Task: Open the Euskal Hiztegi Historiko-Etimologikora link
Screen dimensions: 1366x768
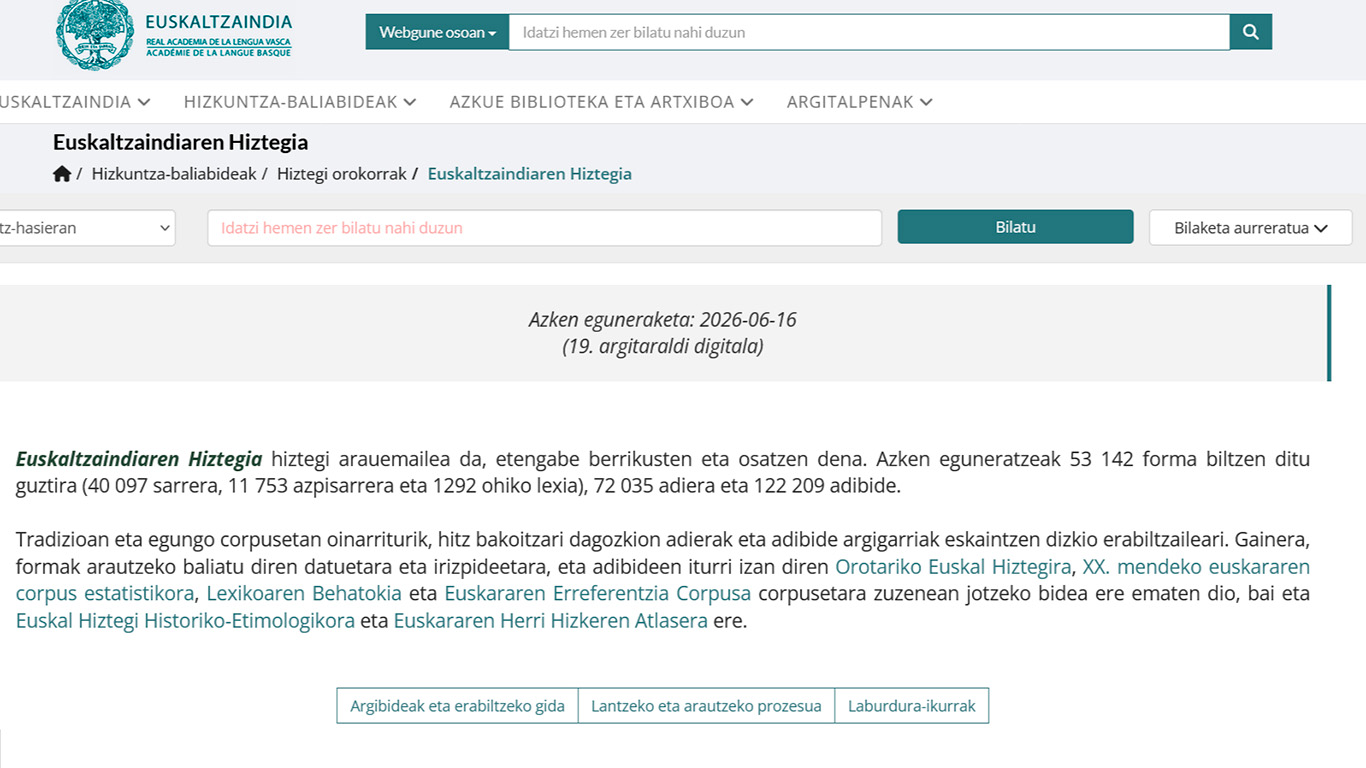Action: click(x=185, y=621)
